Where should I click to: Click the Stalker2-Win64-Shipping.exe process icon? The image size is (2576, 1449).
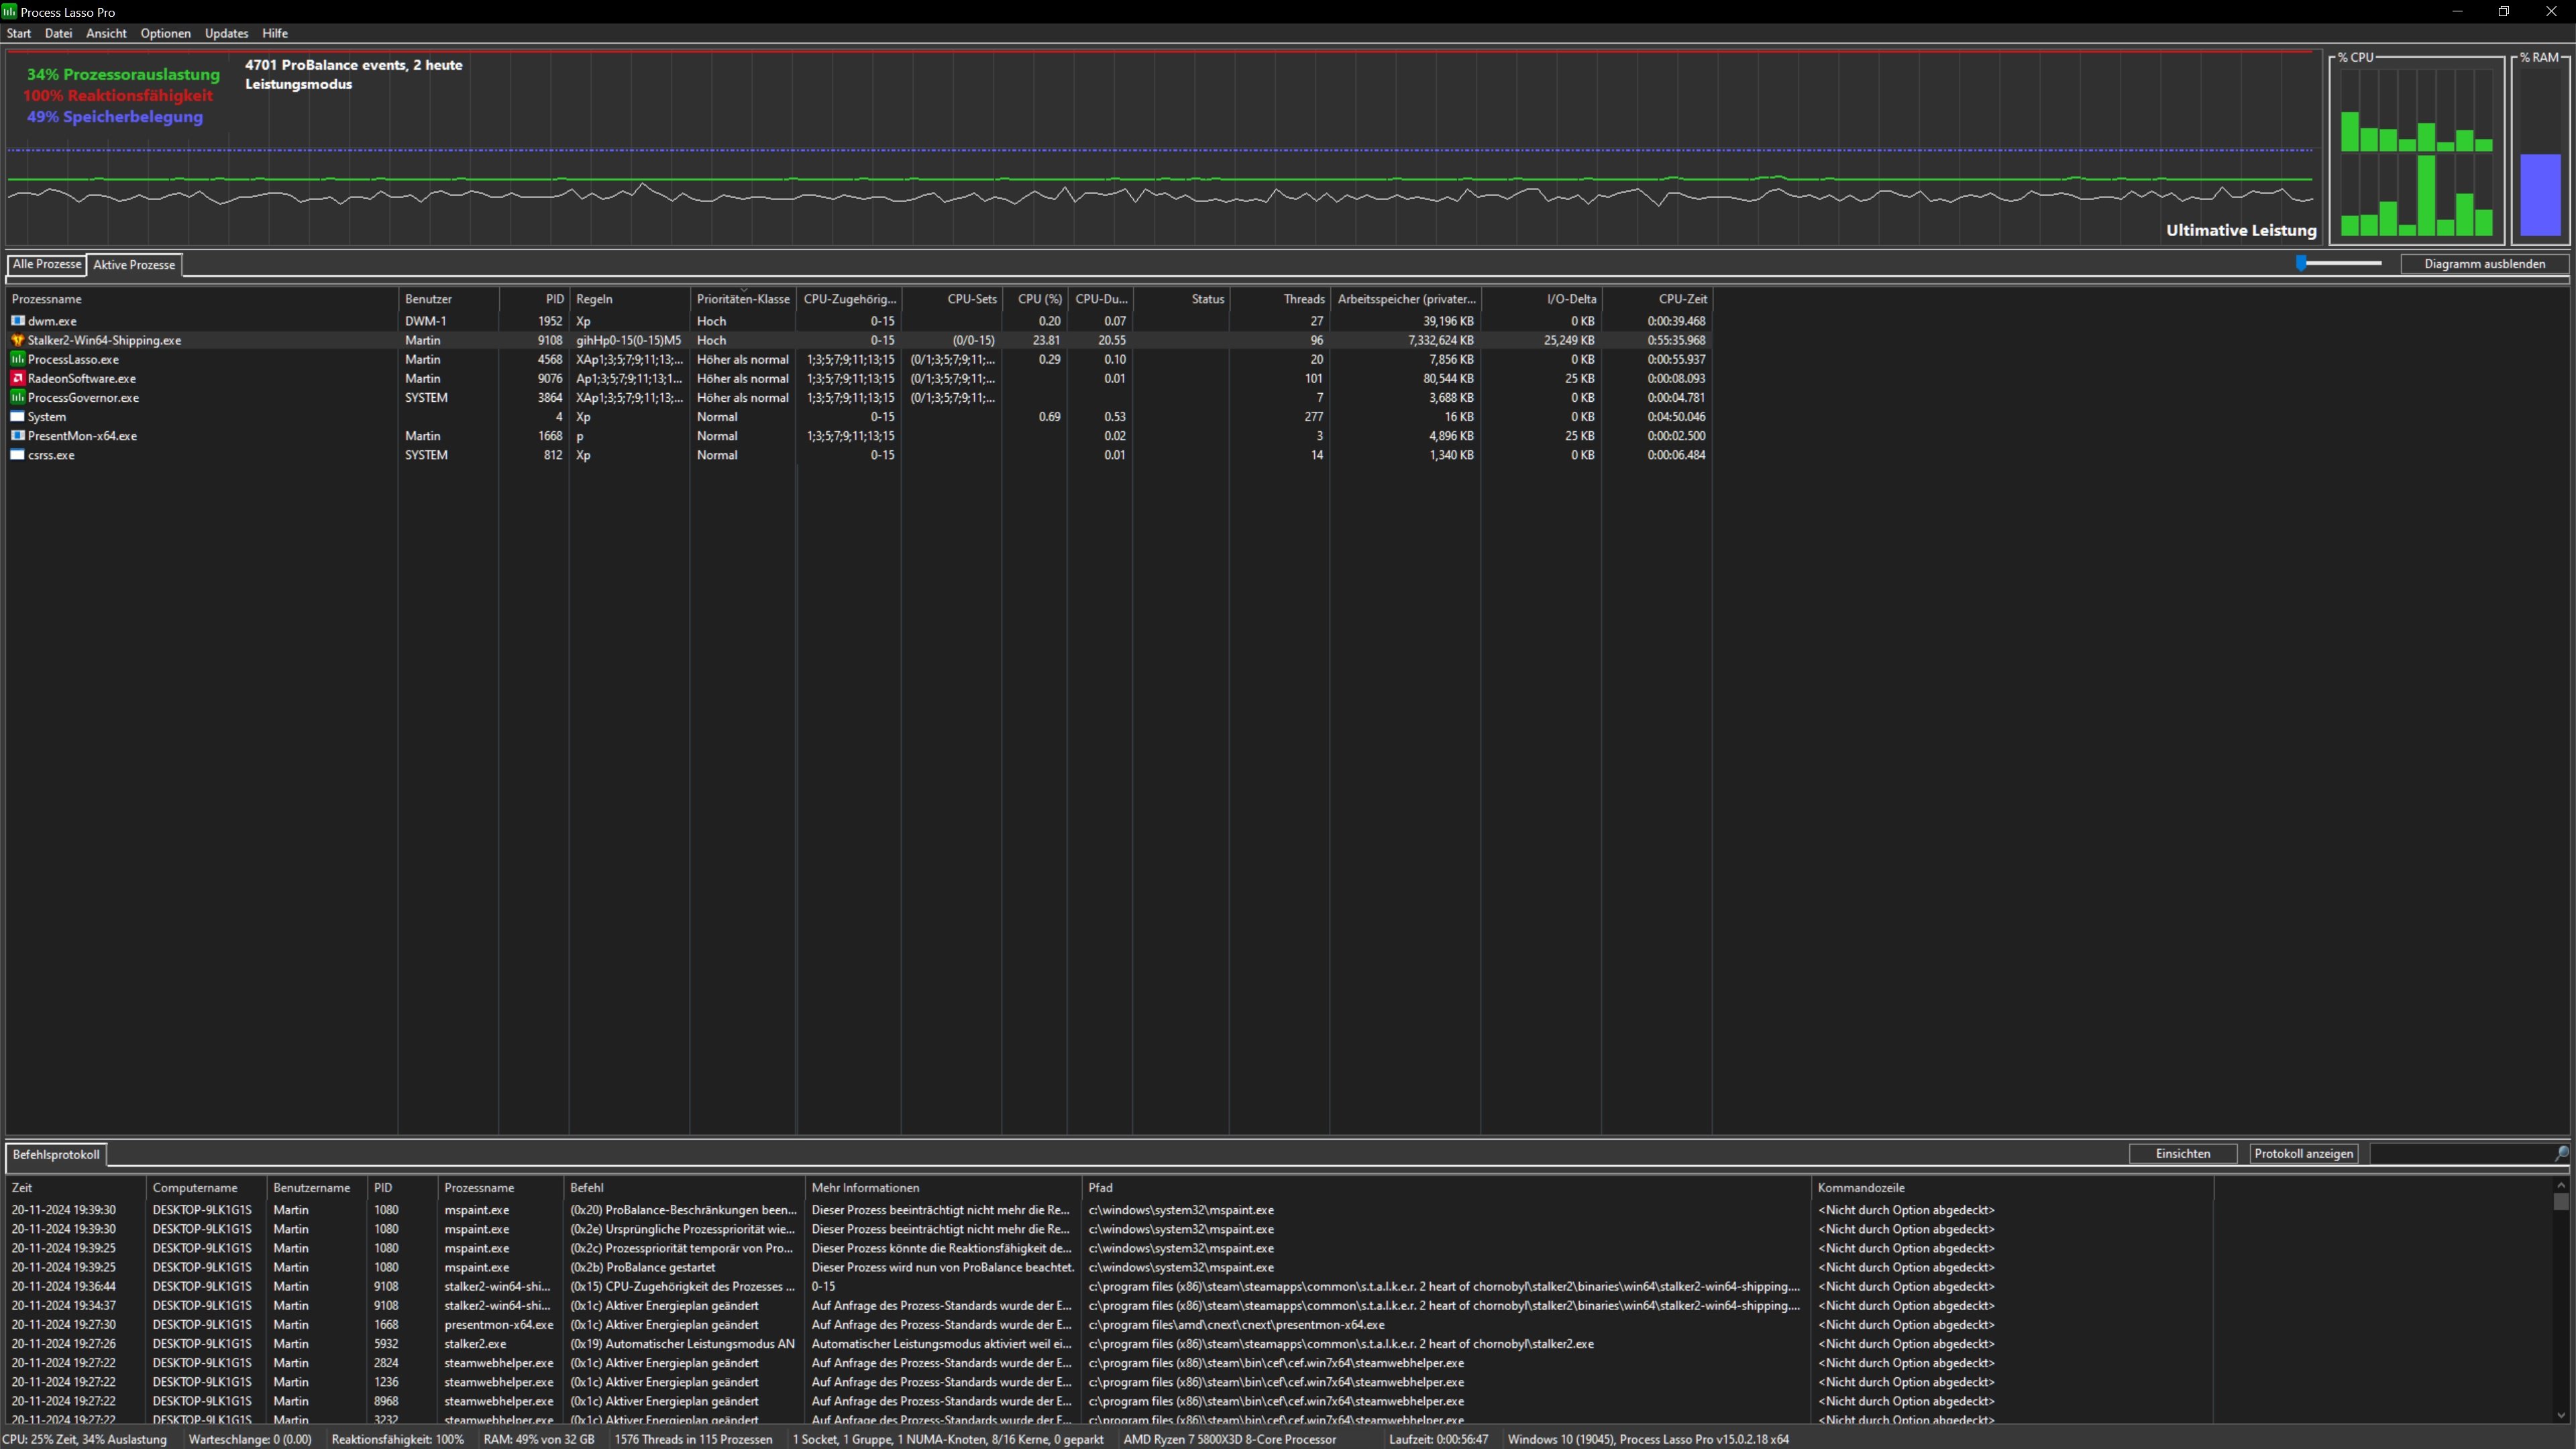[18, 340]
